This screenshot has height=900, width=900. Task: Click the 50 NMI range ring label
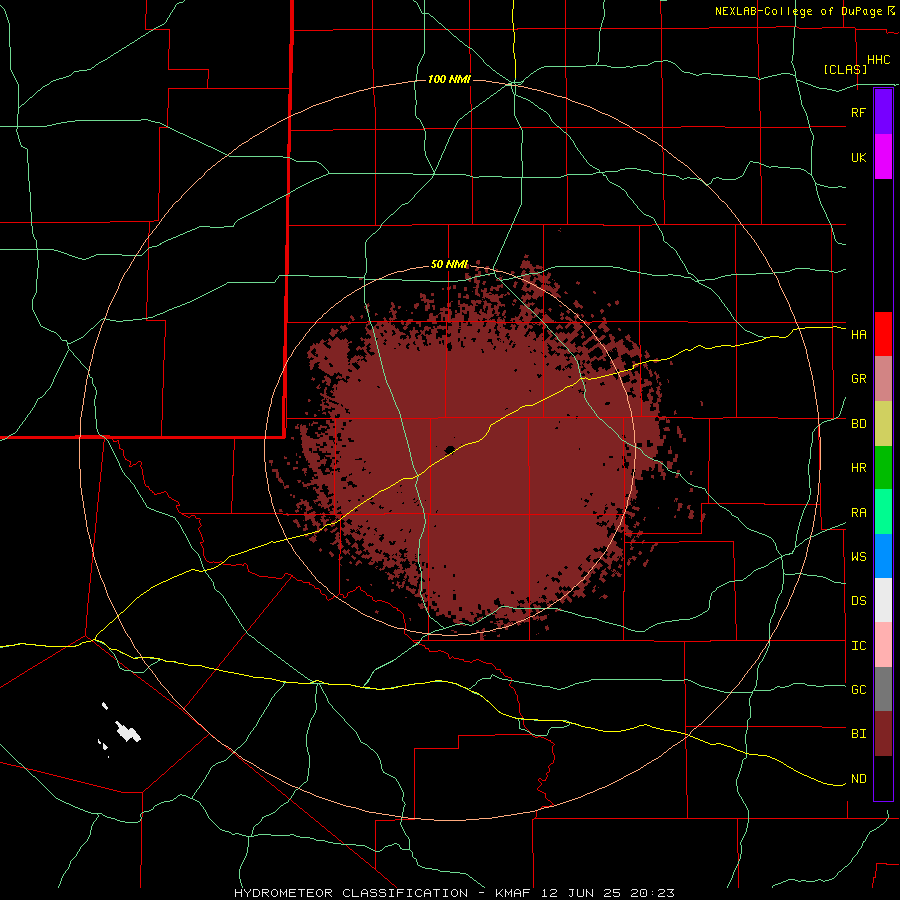[449, 264]
